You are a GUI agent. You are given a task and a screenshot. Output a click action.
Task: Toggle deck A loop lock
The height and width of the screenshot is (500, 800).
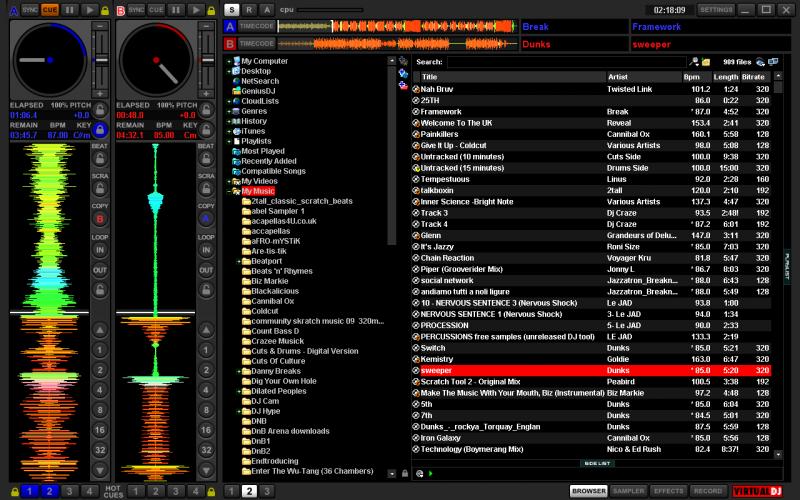(100, 290)
